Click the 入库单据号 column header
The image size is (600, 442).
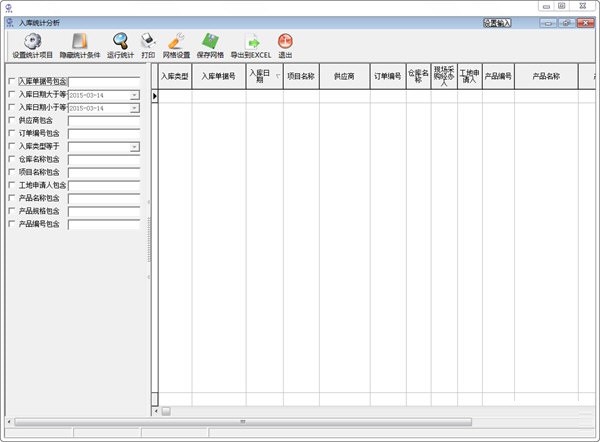point(219,77)
